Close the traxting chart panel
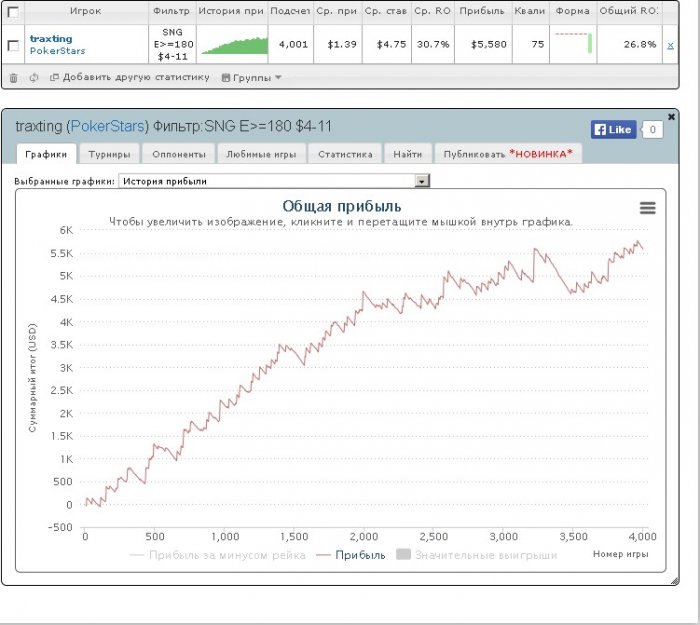This screenshot has width=700, height=625. pyautogui.click(x=671, y=117)
